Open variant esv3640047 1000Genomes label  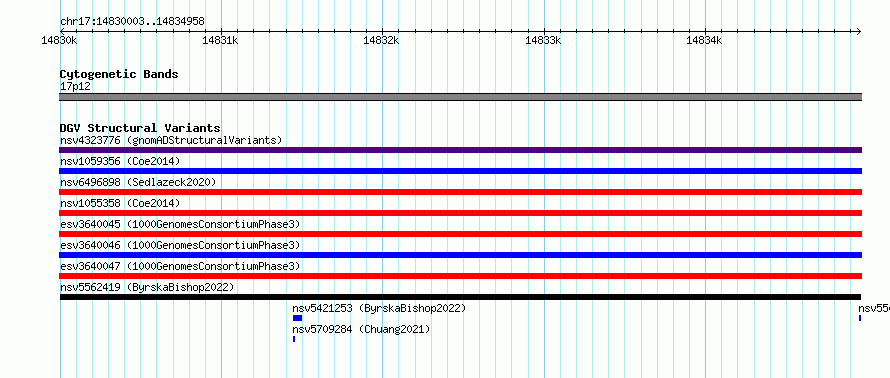pos(180,266)
